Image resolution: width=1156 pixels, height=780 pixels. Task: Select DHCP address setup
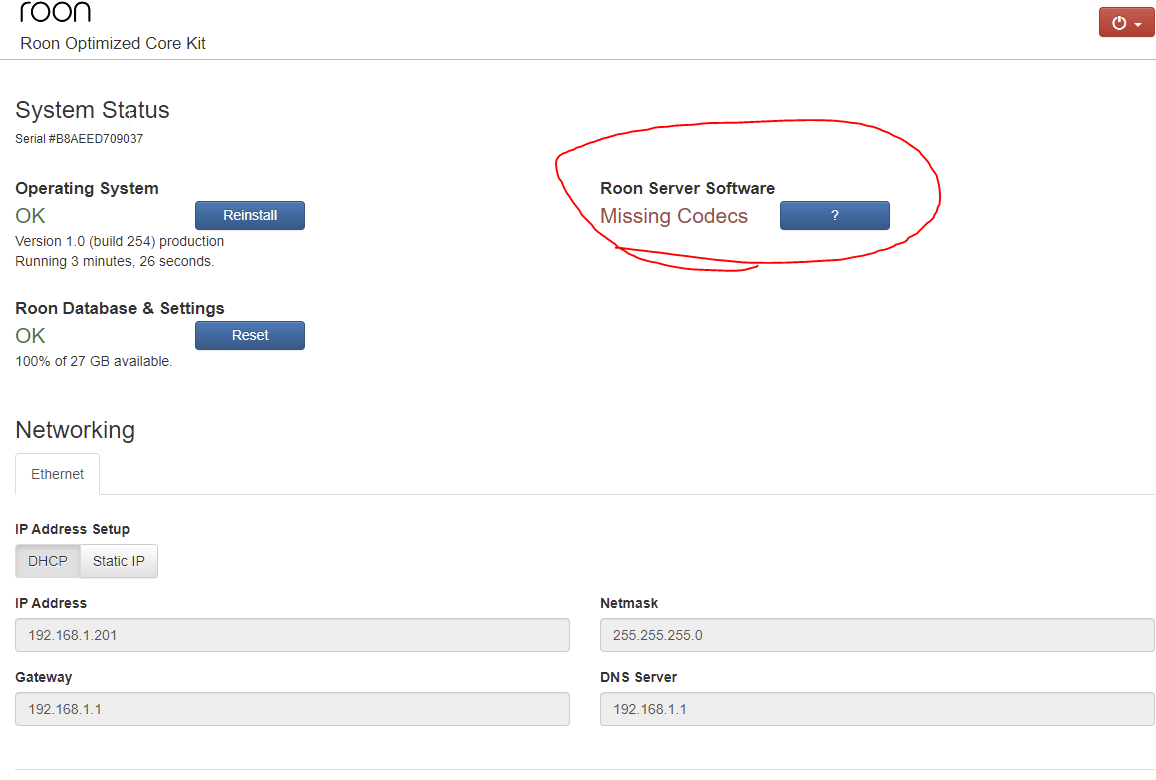coord(48,561)
